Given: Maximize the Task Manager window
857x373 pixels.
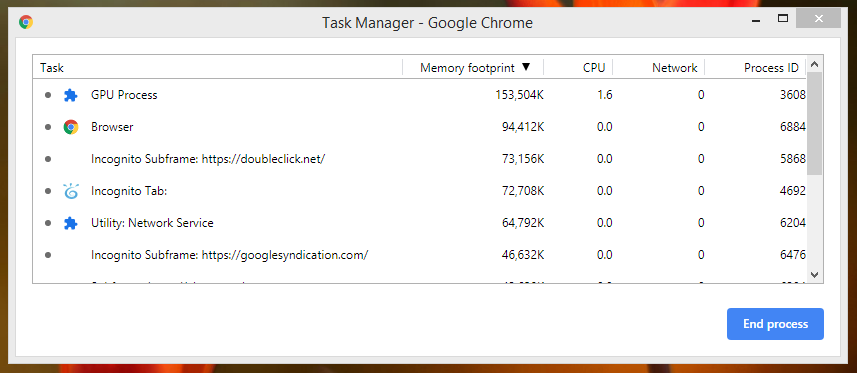Looking at the screenshot, I should [x=783, y=20].
